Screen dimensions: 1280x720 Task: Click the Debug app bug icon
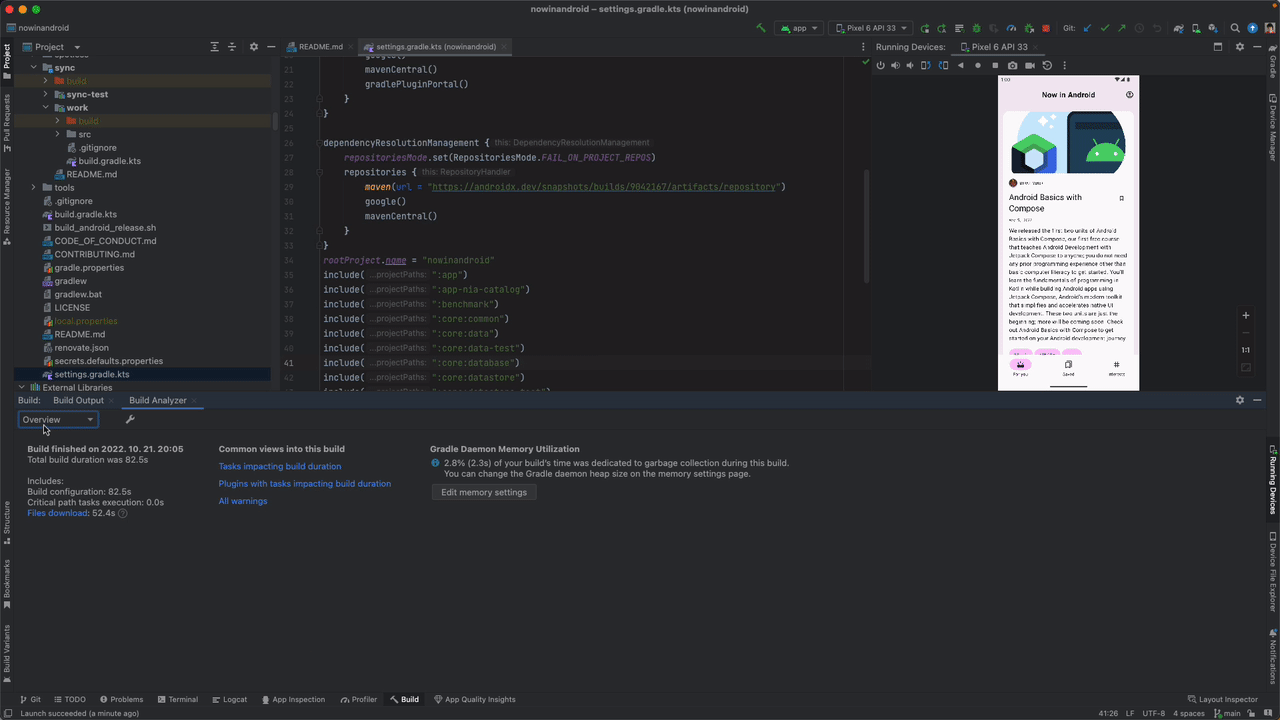[x=975, y=28]
